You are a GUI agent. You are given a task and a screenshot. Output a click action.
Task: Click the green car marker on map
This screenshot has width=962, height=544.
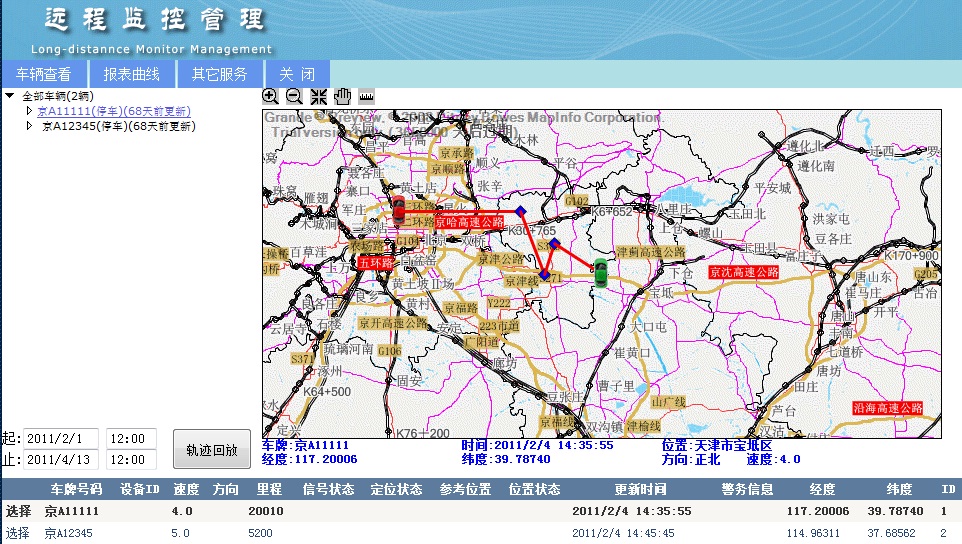[x=600, y=273]
